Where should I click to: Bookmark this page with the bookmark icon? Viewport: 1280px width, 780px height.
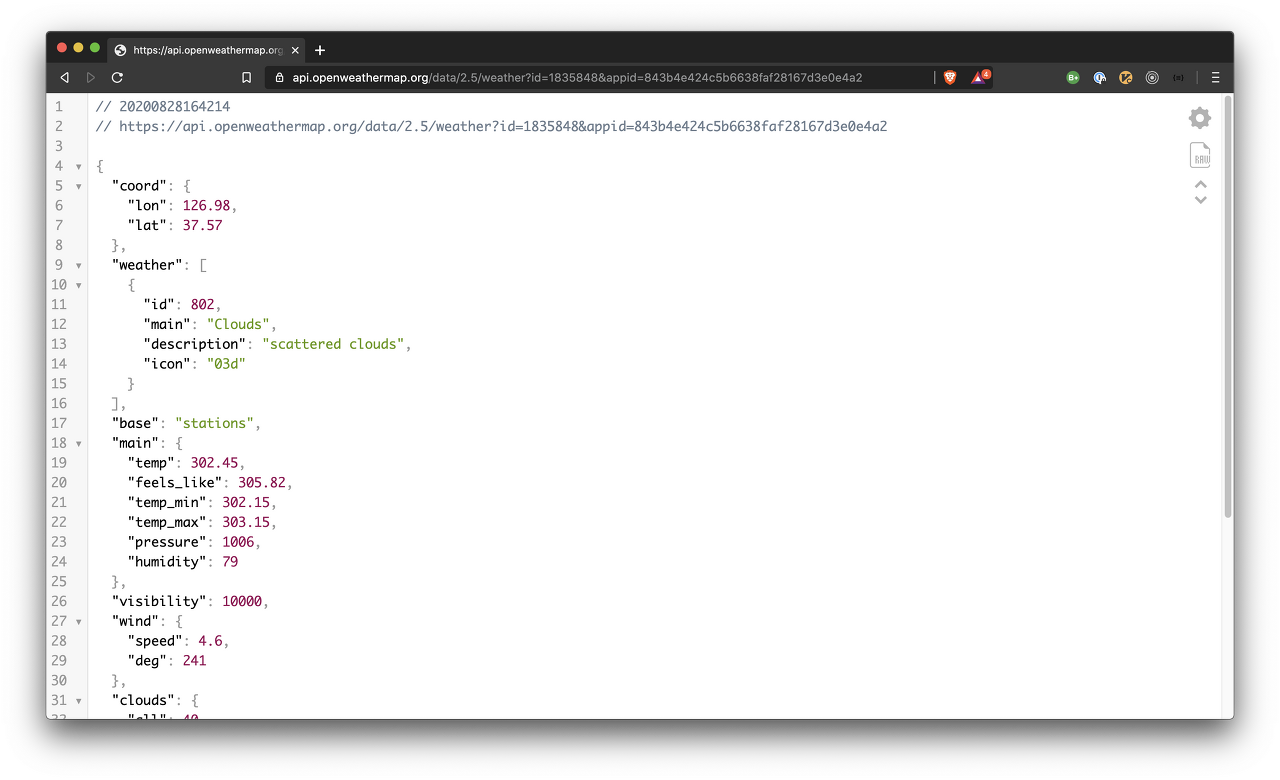[247, 77]
